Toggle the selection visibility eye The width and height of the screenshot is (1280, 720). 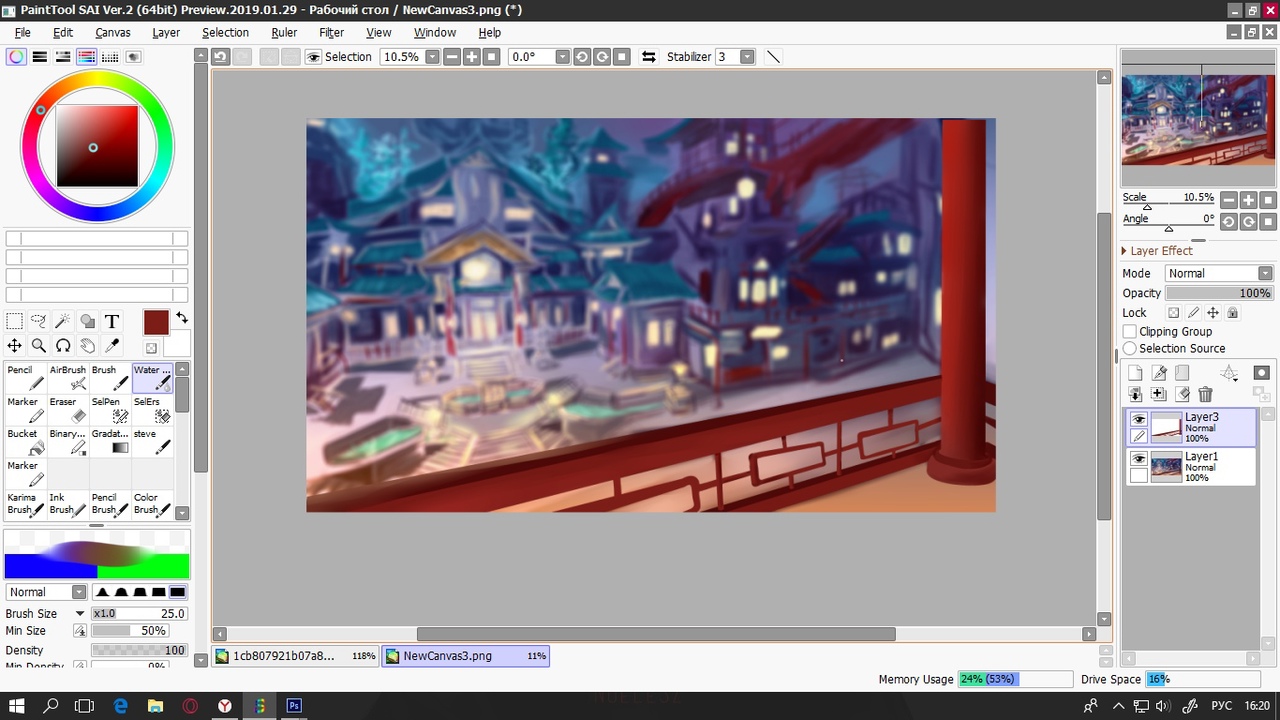coord(314,57)
